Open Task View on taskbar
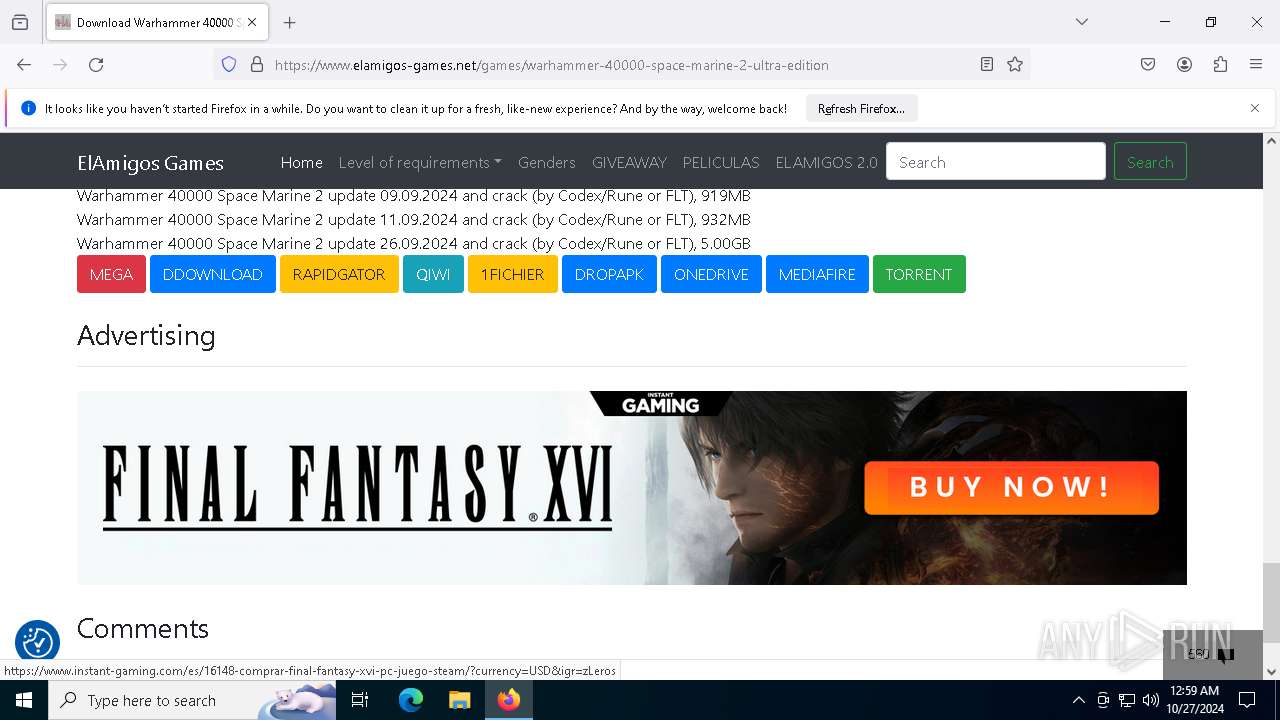This screenshot has width=1280, height=720. [360, 700]
